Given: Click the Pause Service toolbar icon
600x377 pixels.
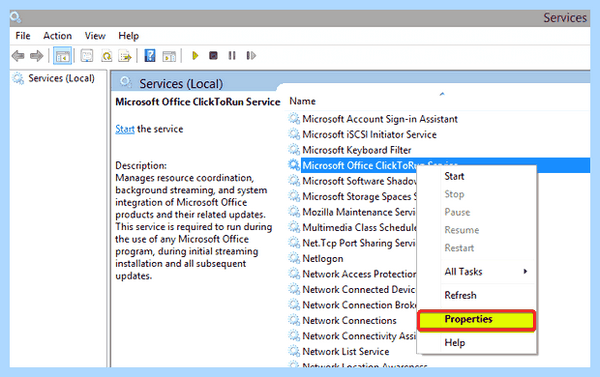Looking at the screenshot, I should tap(232, 56).
